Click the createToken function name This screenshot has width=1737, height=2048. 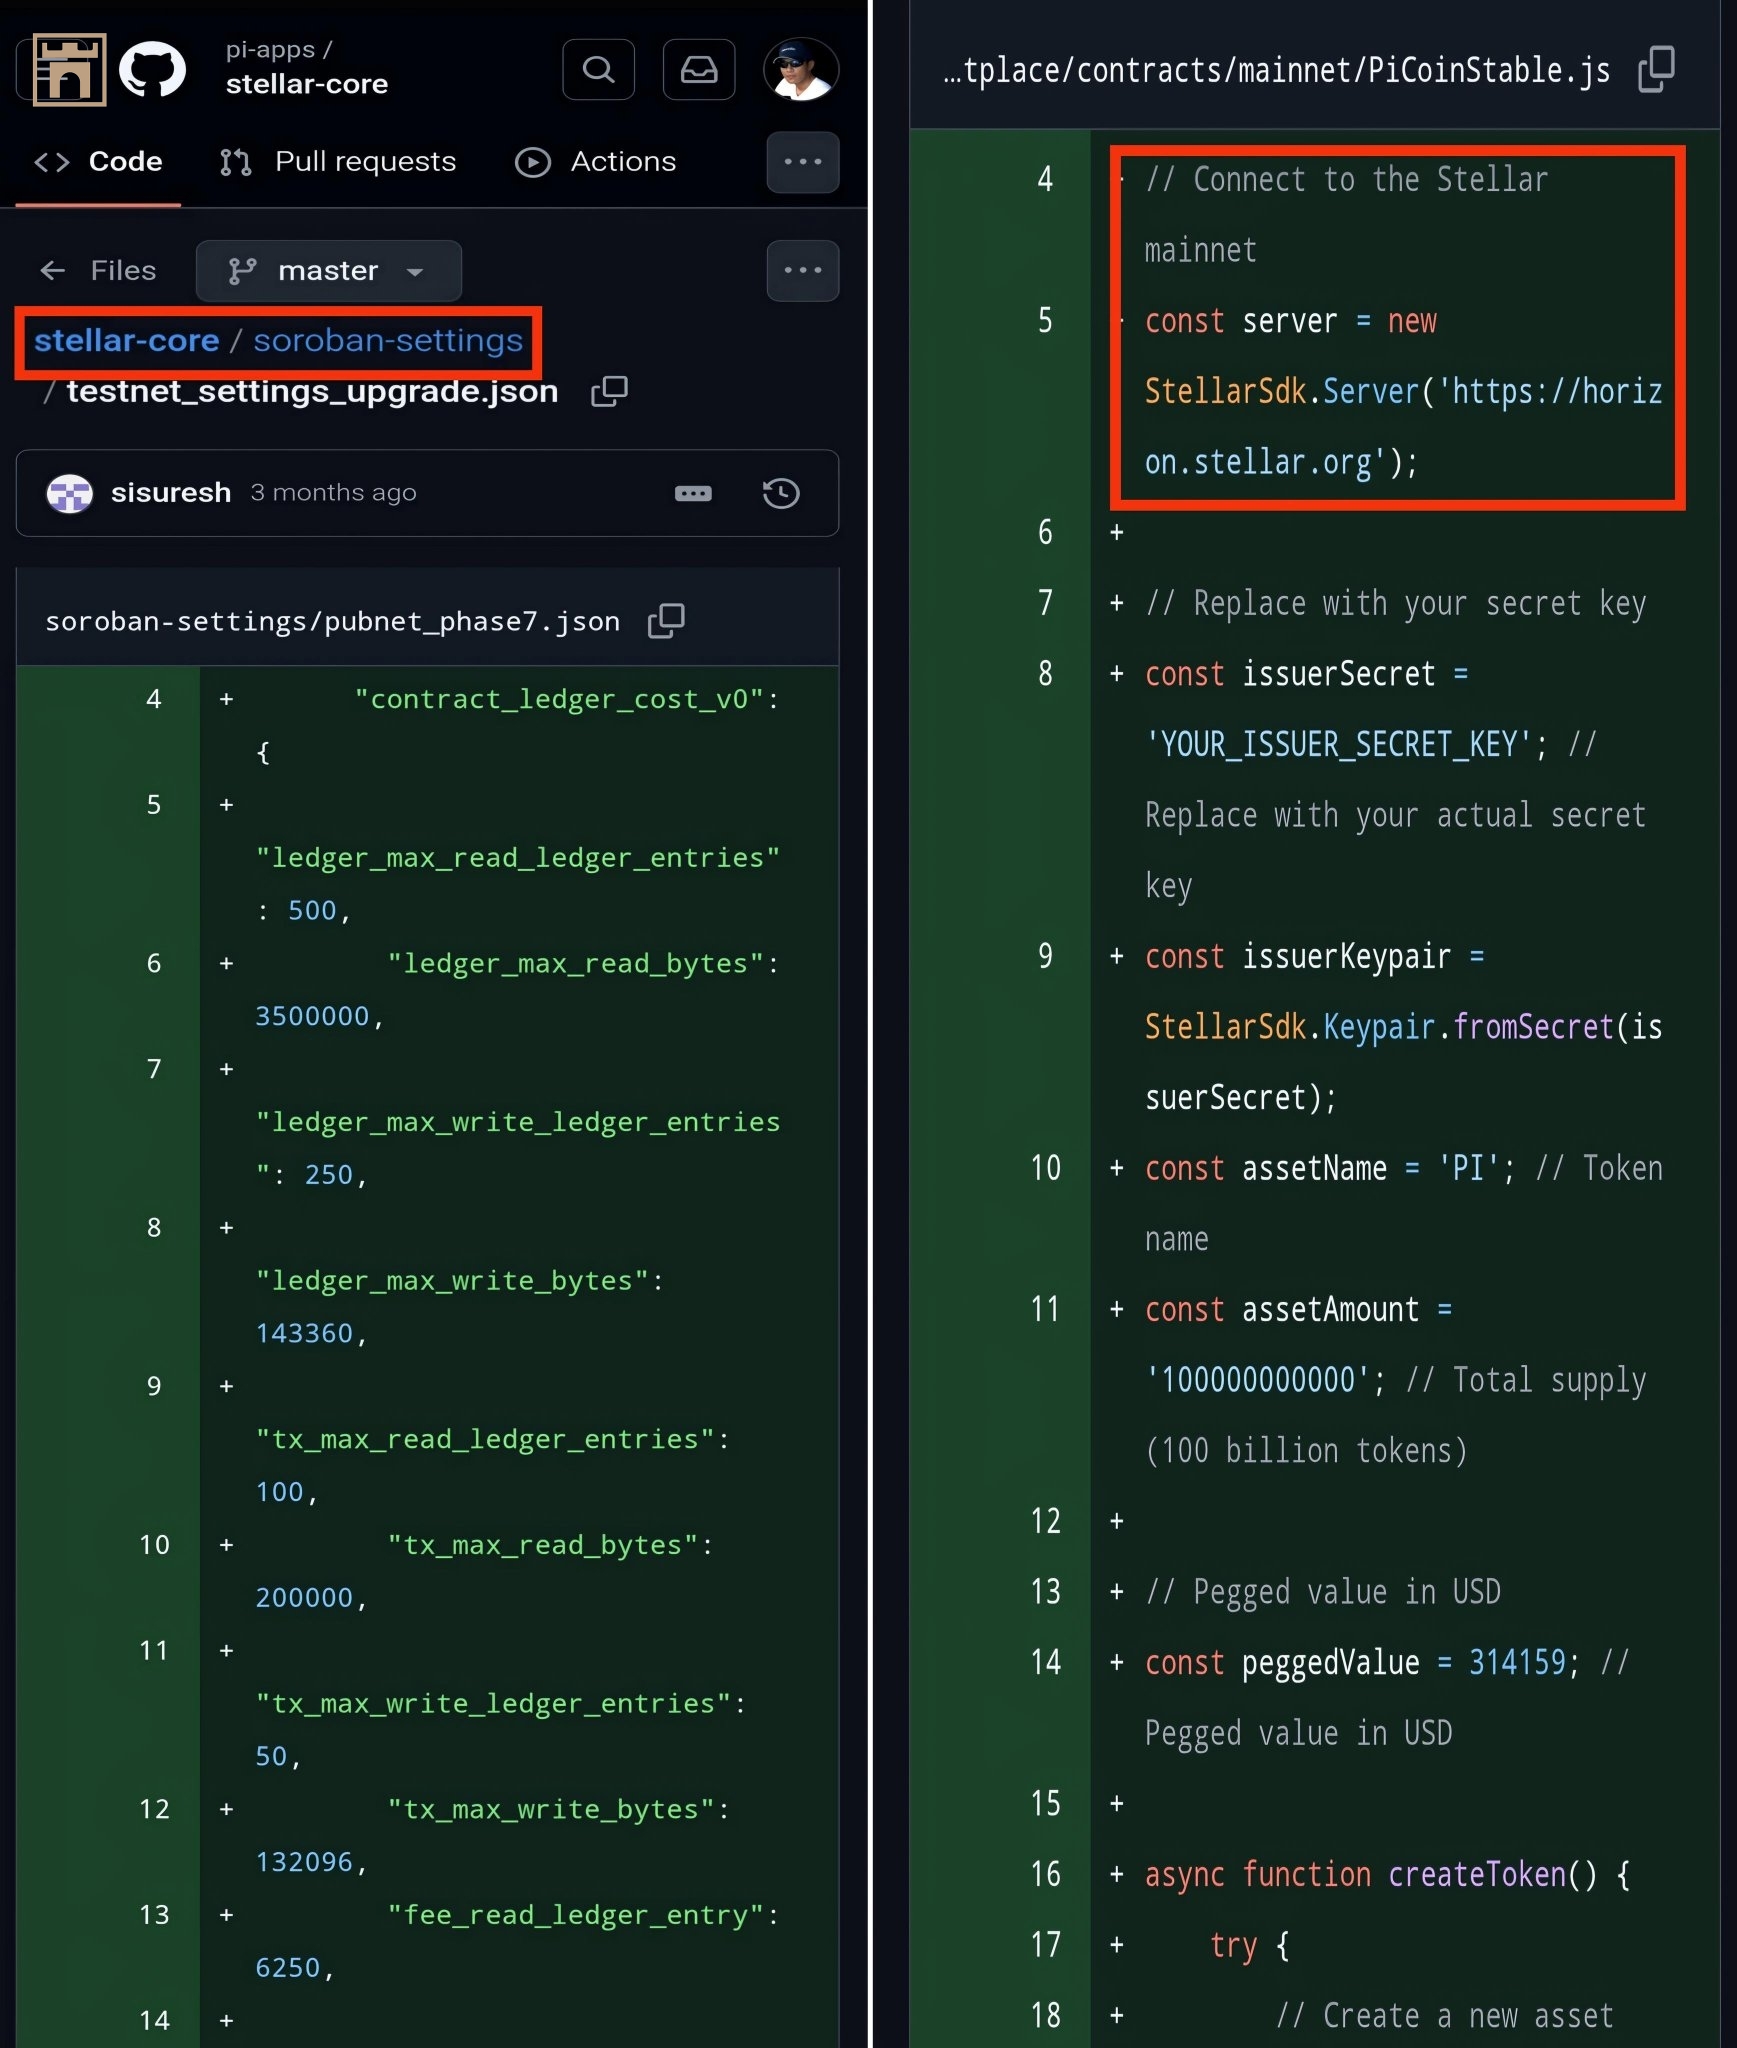click(x=1477, y=1875)
